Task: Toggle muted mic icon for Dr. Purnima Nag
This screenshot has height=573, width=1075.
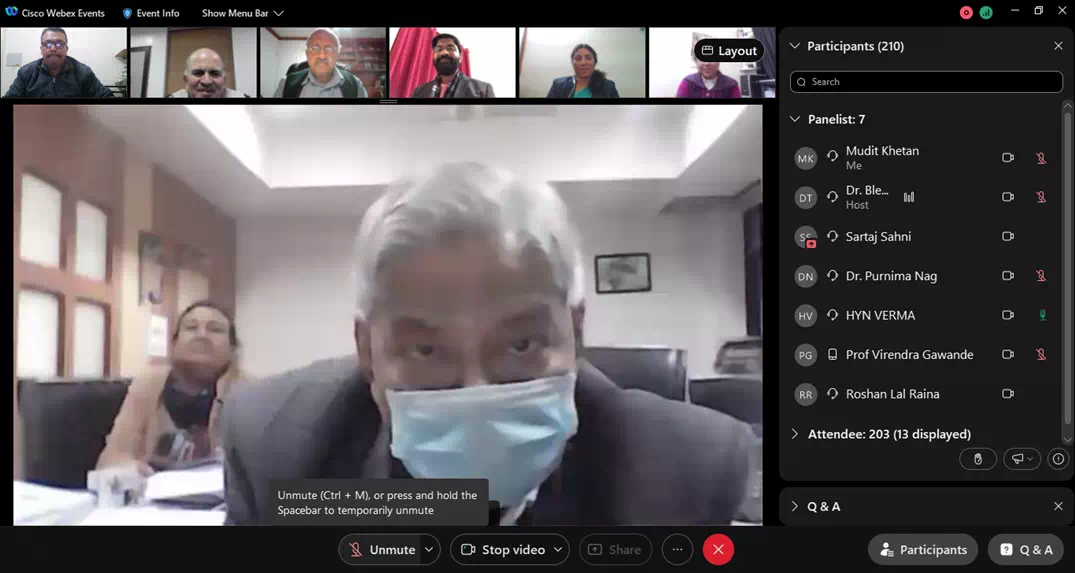Action: pyautogui.click(x=1041, y=276)
